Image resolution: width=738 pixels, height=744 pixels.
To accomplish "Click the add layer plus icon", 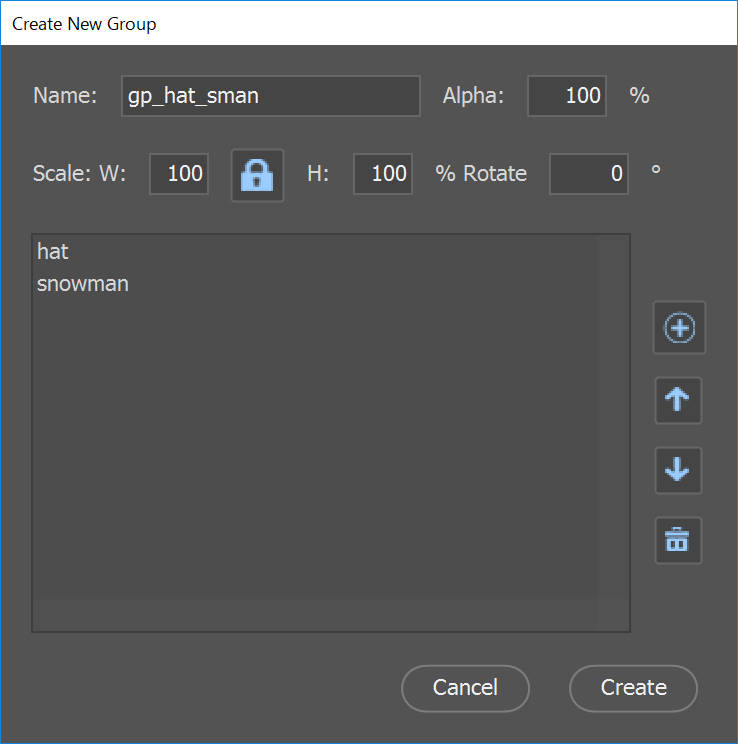I will (679, 328).
